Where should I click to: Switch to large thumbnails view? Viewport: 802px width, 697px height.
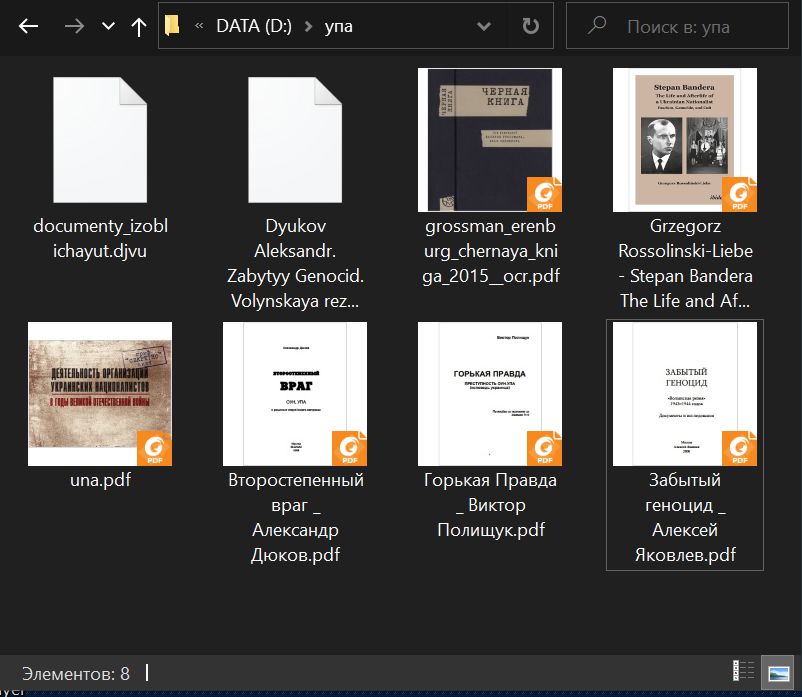pos(778,671)
